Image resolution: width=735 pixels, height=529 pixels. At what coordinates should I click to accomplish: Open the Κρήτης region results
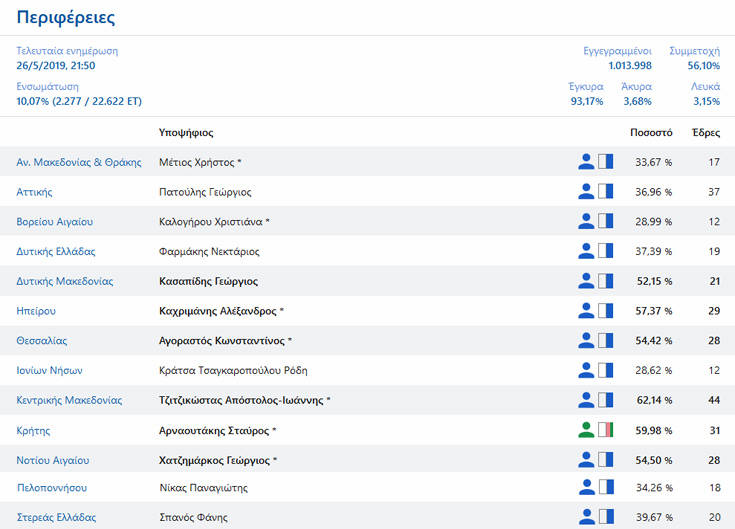click(x=33, y=430)
